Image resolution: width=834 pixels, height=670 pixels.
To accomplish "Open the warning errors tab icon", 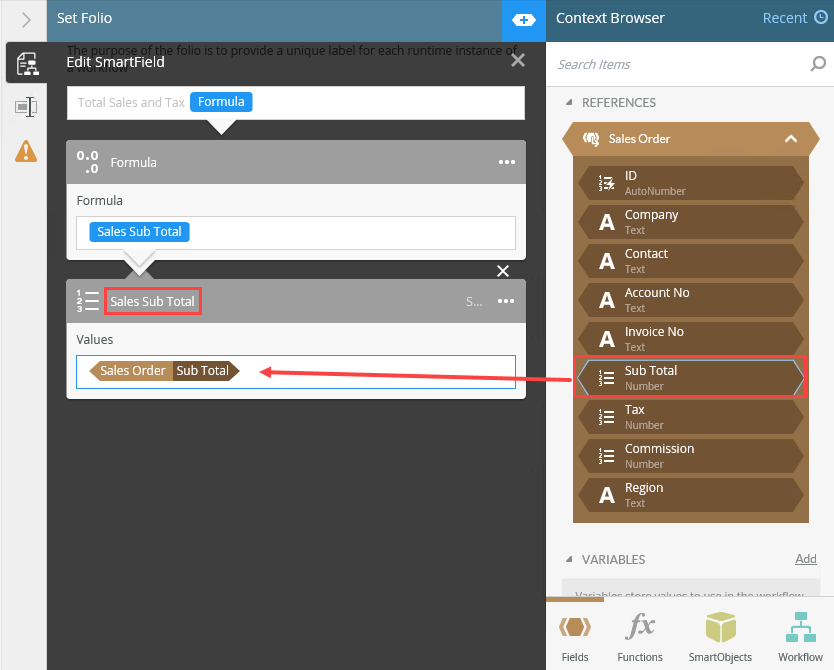I will click(x=26, y=151).
